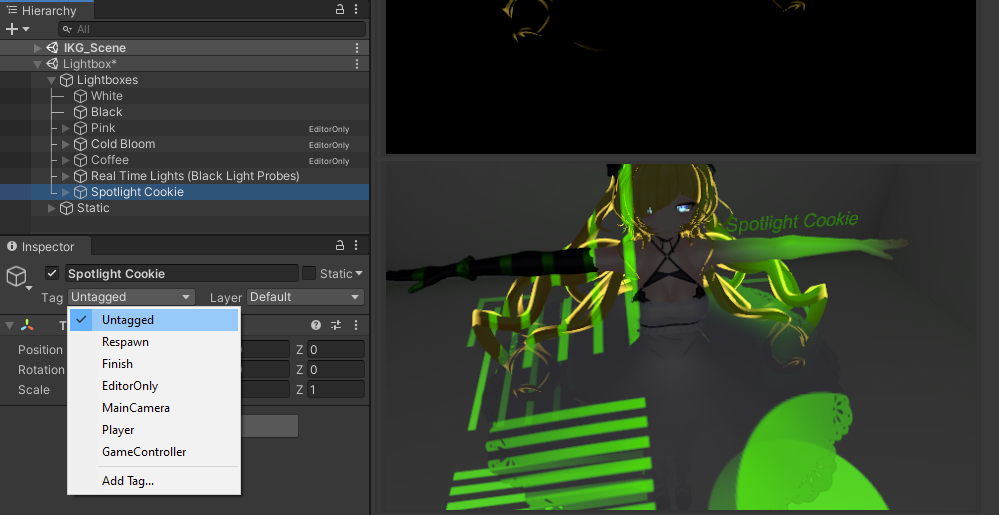Viewport: 999px width, 515px height.
Task: Expand the Static object
Action: (x=52, y=208)
